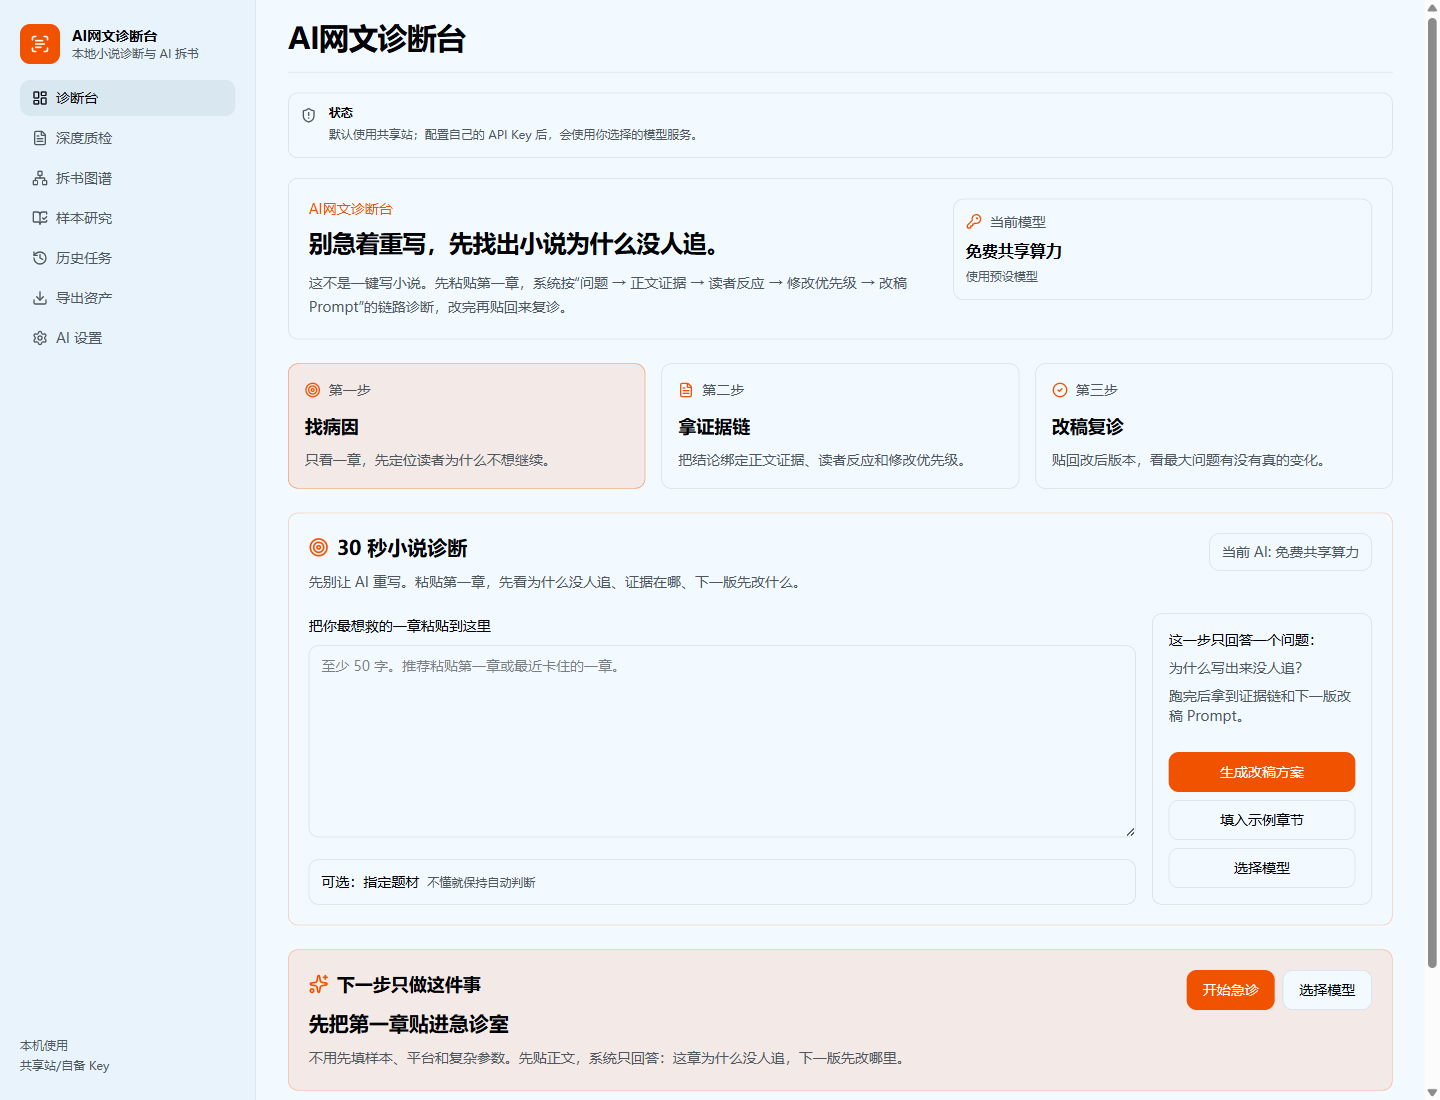Click the 深度质检 document icon
This screenshot has height=1100, width=1440.
pyautogui.click(x=40, y=138)
